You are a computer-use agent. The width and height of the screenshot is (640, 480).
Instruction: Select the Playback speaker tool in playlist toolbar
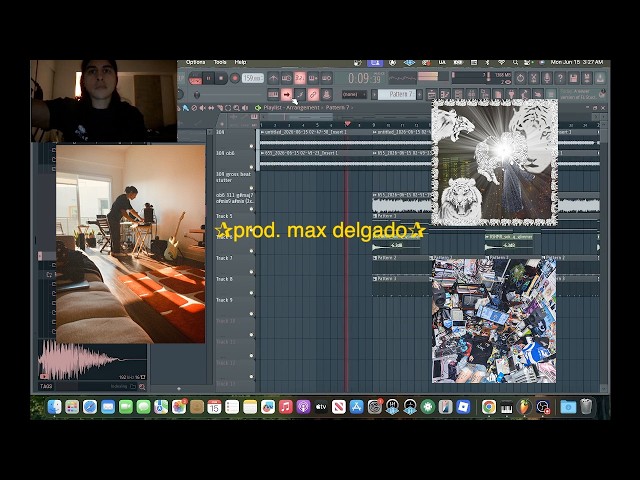click(x=245, y=108)
